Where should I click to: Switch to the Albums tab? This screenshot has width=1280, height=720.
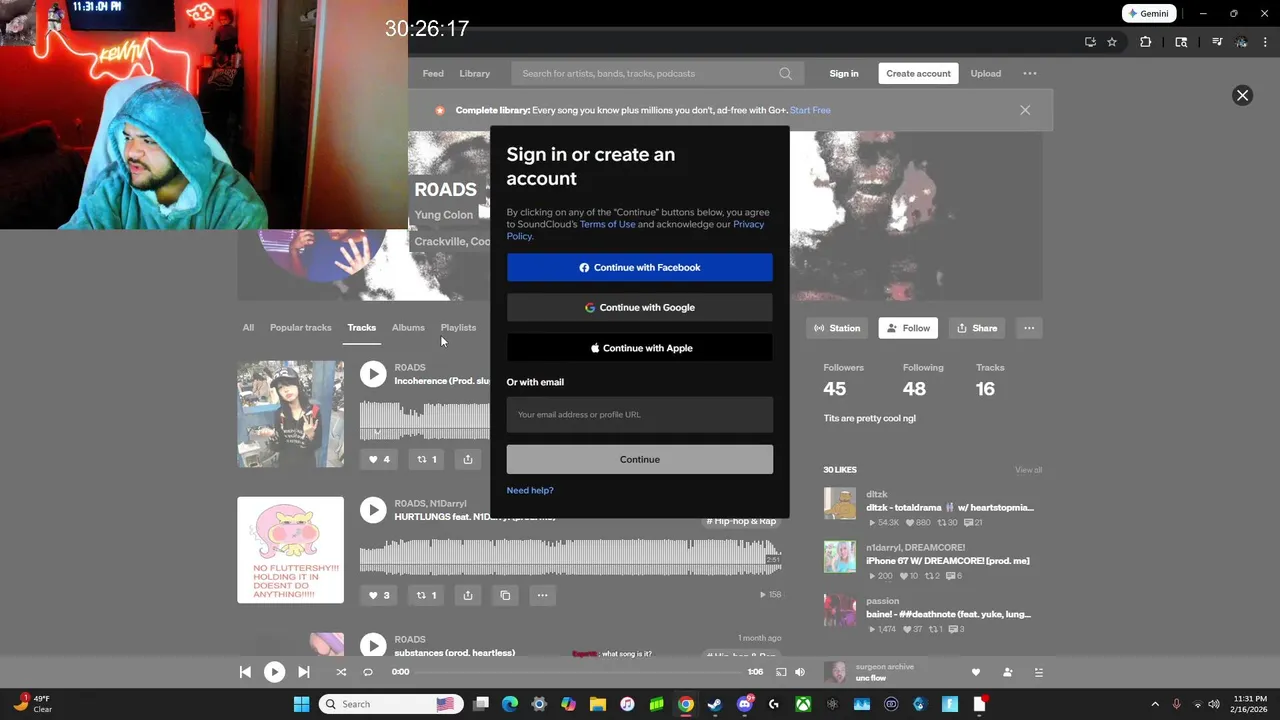(408, 327)
